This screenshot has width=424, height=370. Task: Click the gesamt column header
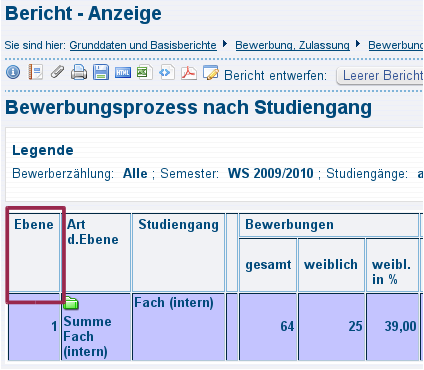pyautogui.click(x=268, y=264)
